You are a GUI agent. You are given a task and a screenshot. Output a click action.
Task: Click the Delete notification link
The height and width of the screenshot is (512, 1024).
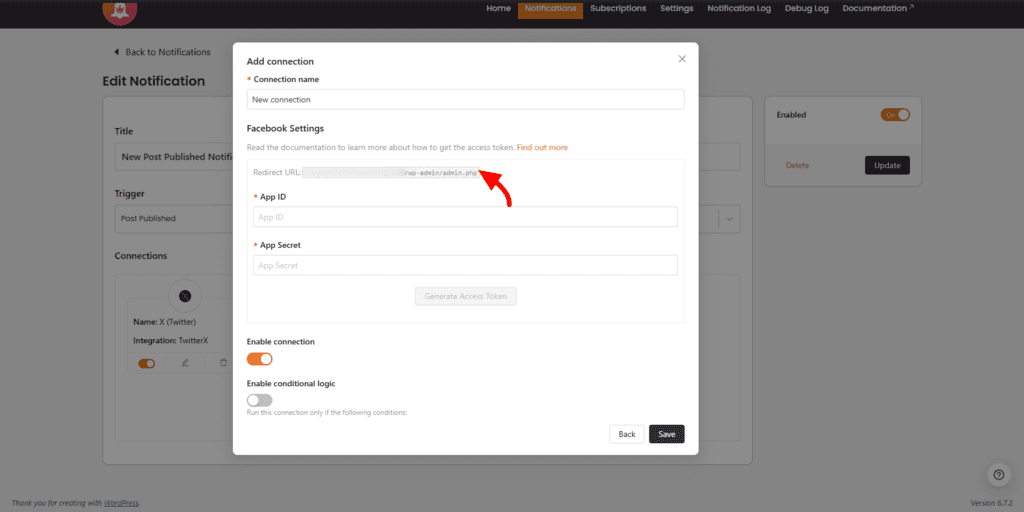tap(797, 166)
